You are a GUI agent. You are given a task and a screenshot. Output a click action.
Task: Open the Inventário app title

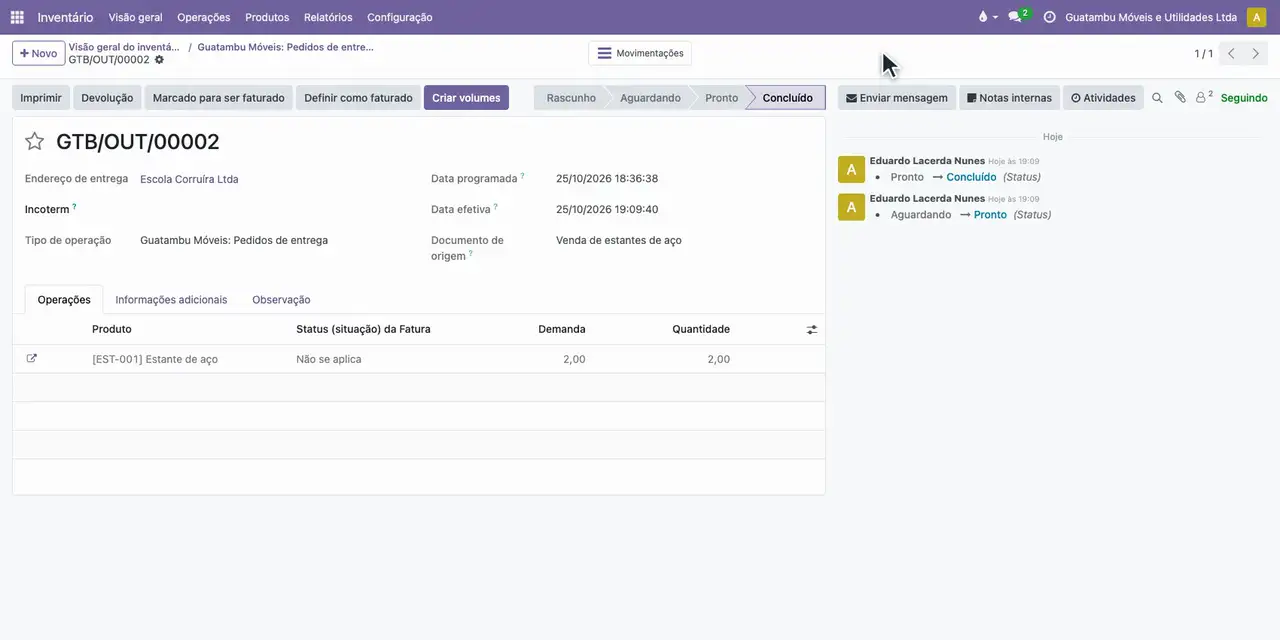tap(65, 17)
